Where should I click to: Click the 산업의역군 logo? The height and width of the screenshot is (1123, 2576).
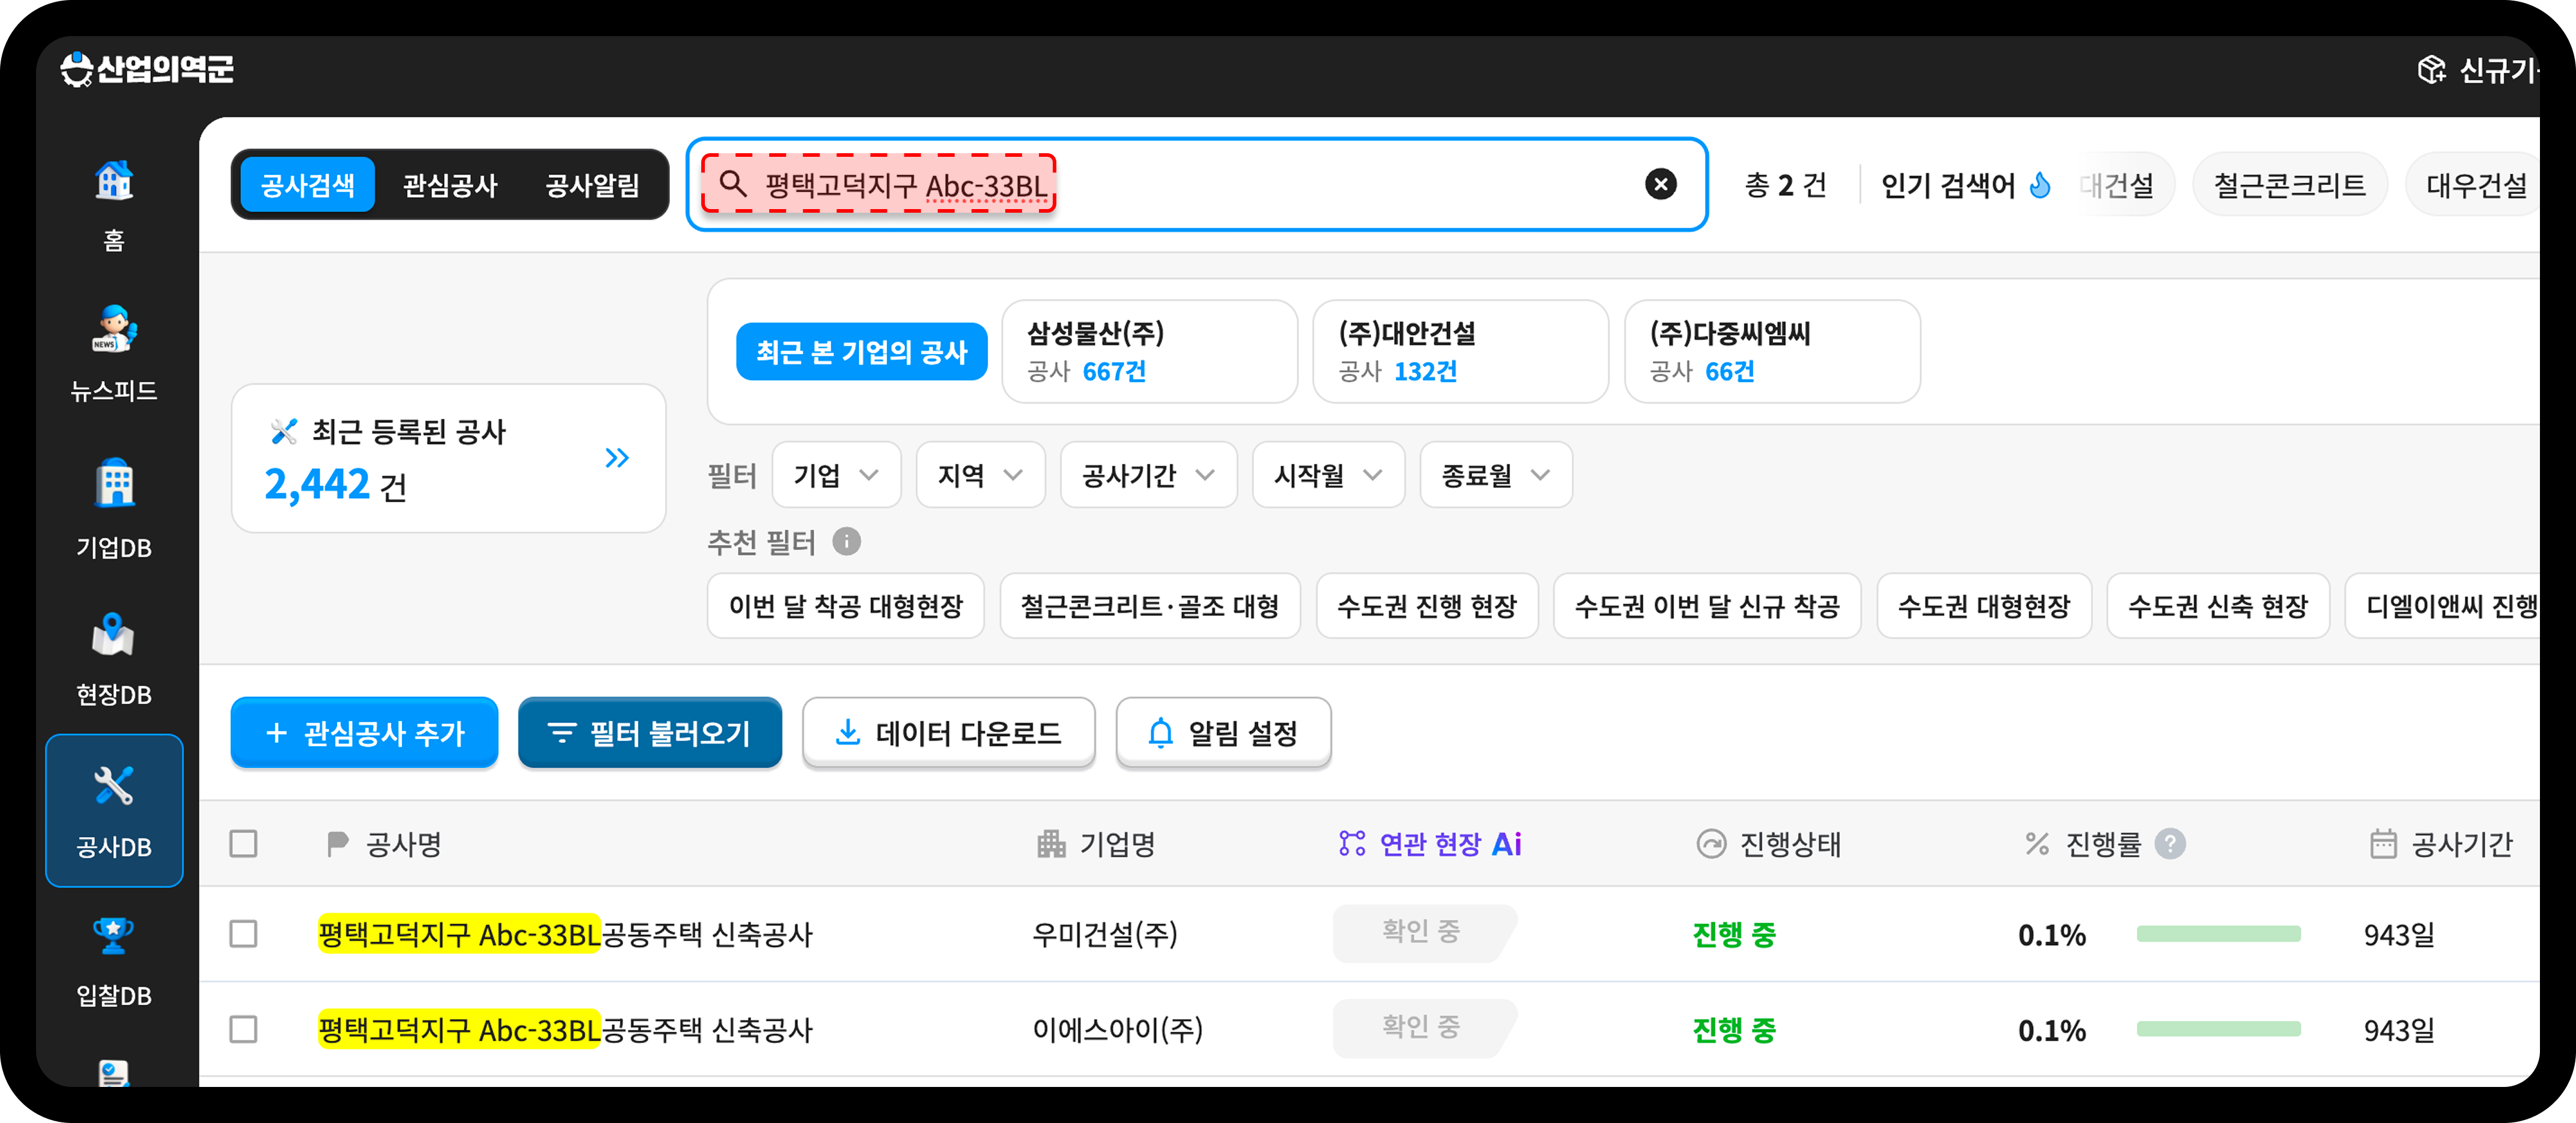pos(147,69)
